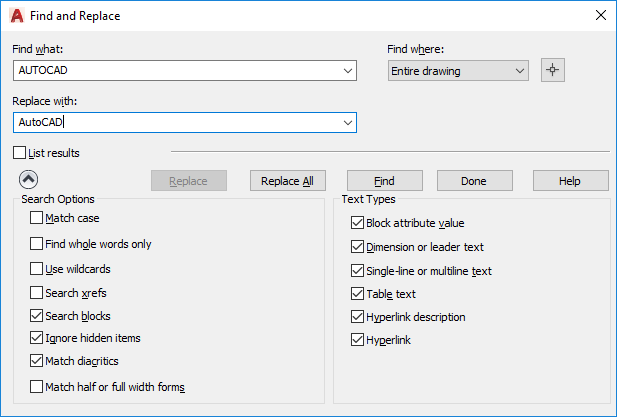Open the Replace with dropdown list
Image resolution: width=617 pixels, height=417 pixels.
(x=347, y=122)
